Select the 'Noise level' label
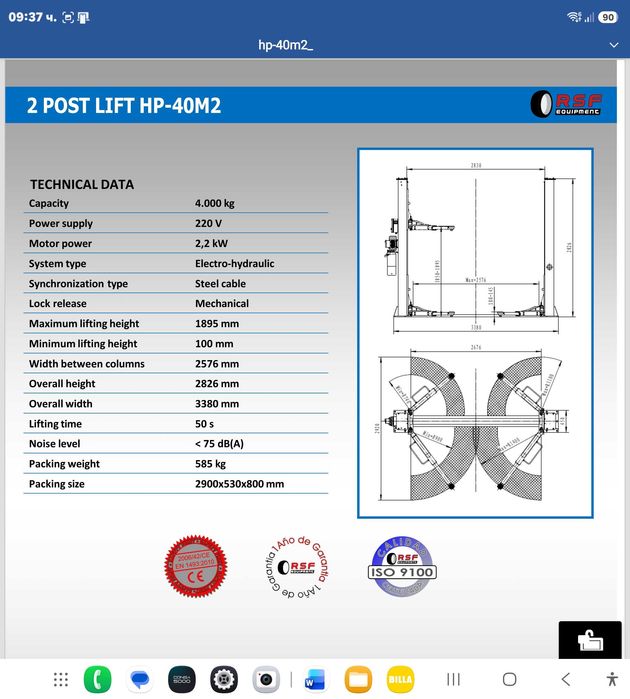Screen dimensions: 630x699 tap(54, 444)
